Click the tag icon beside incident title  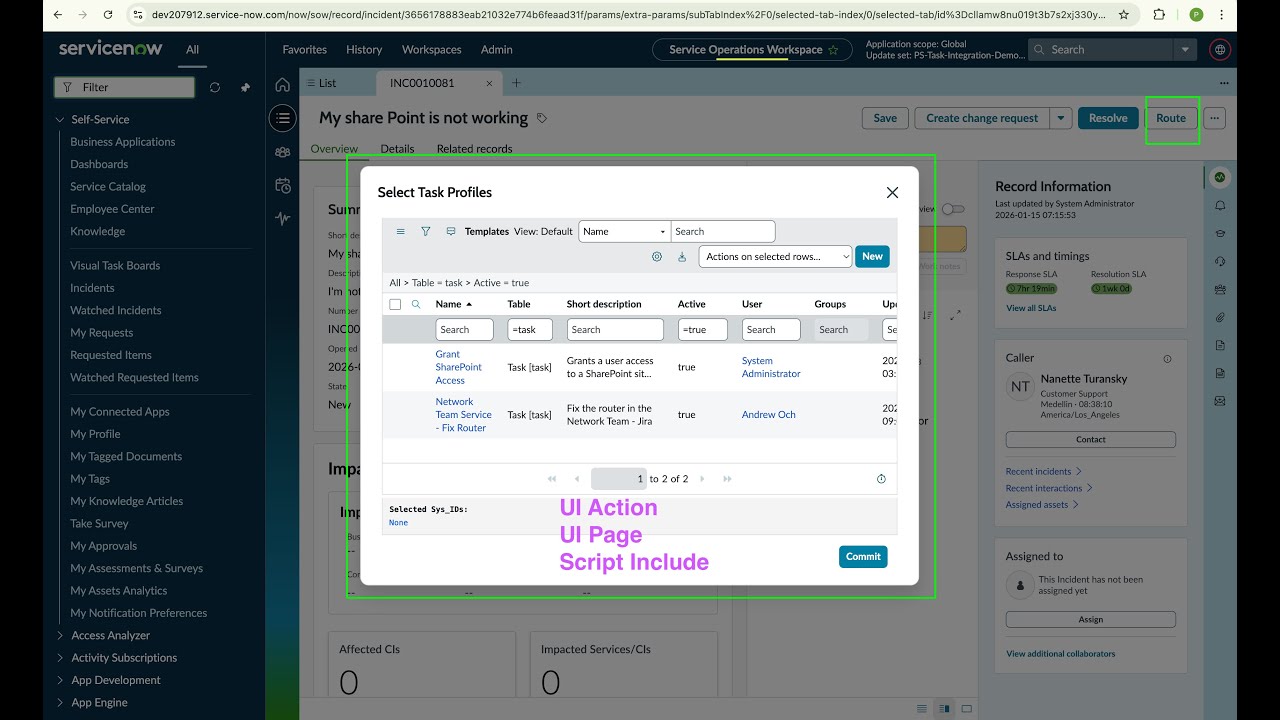point(542,118)
